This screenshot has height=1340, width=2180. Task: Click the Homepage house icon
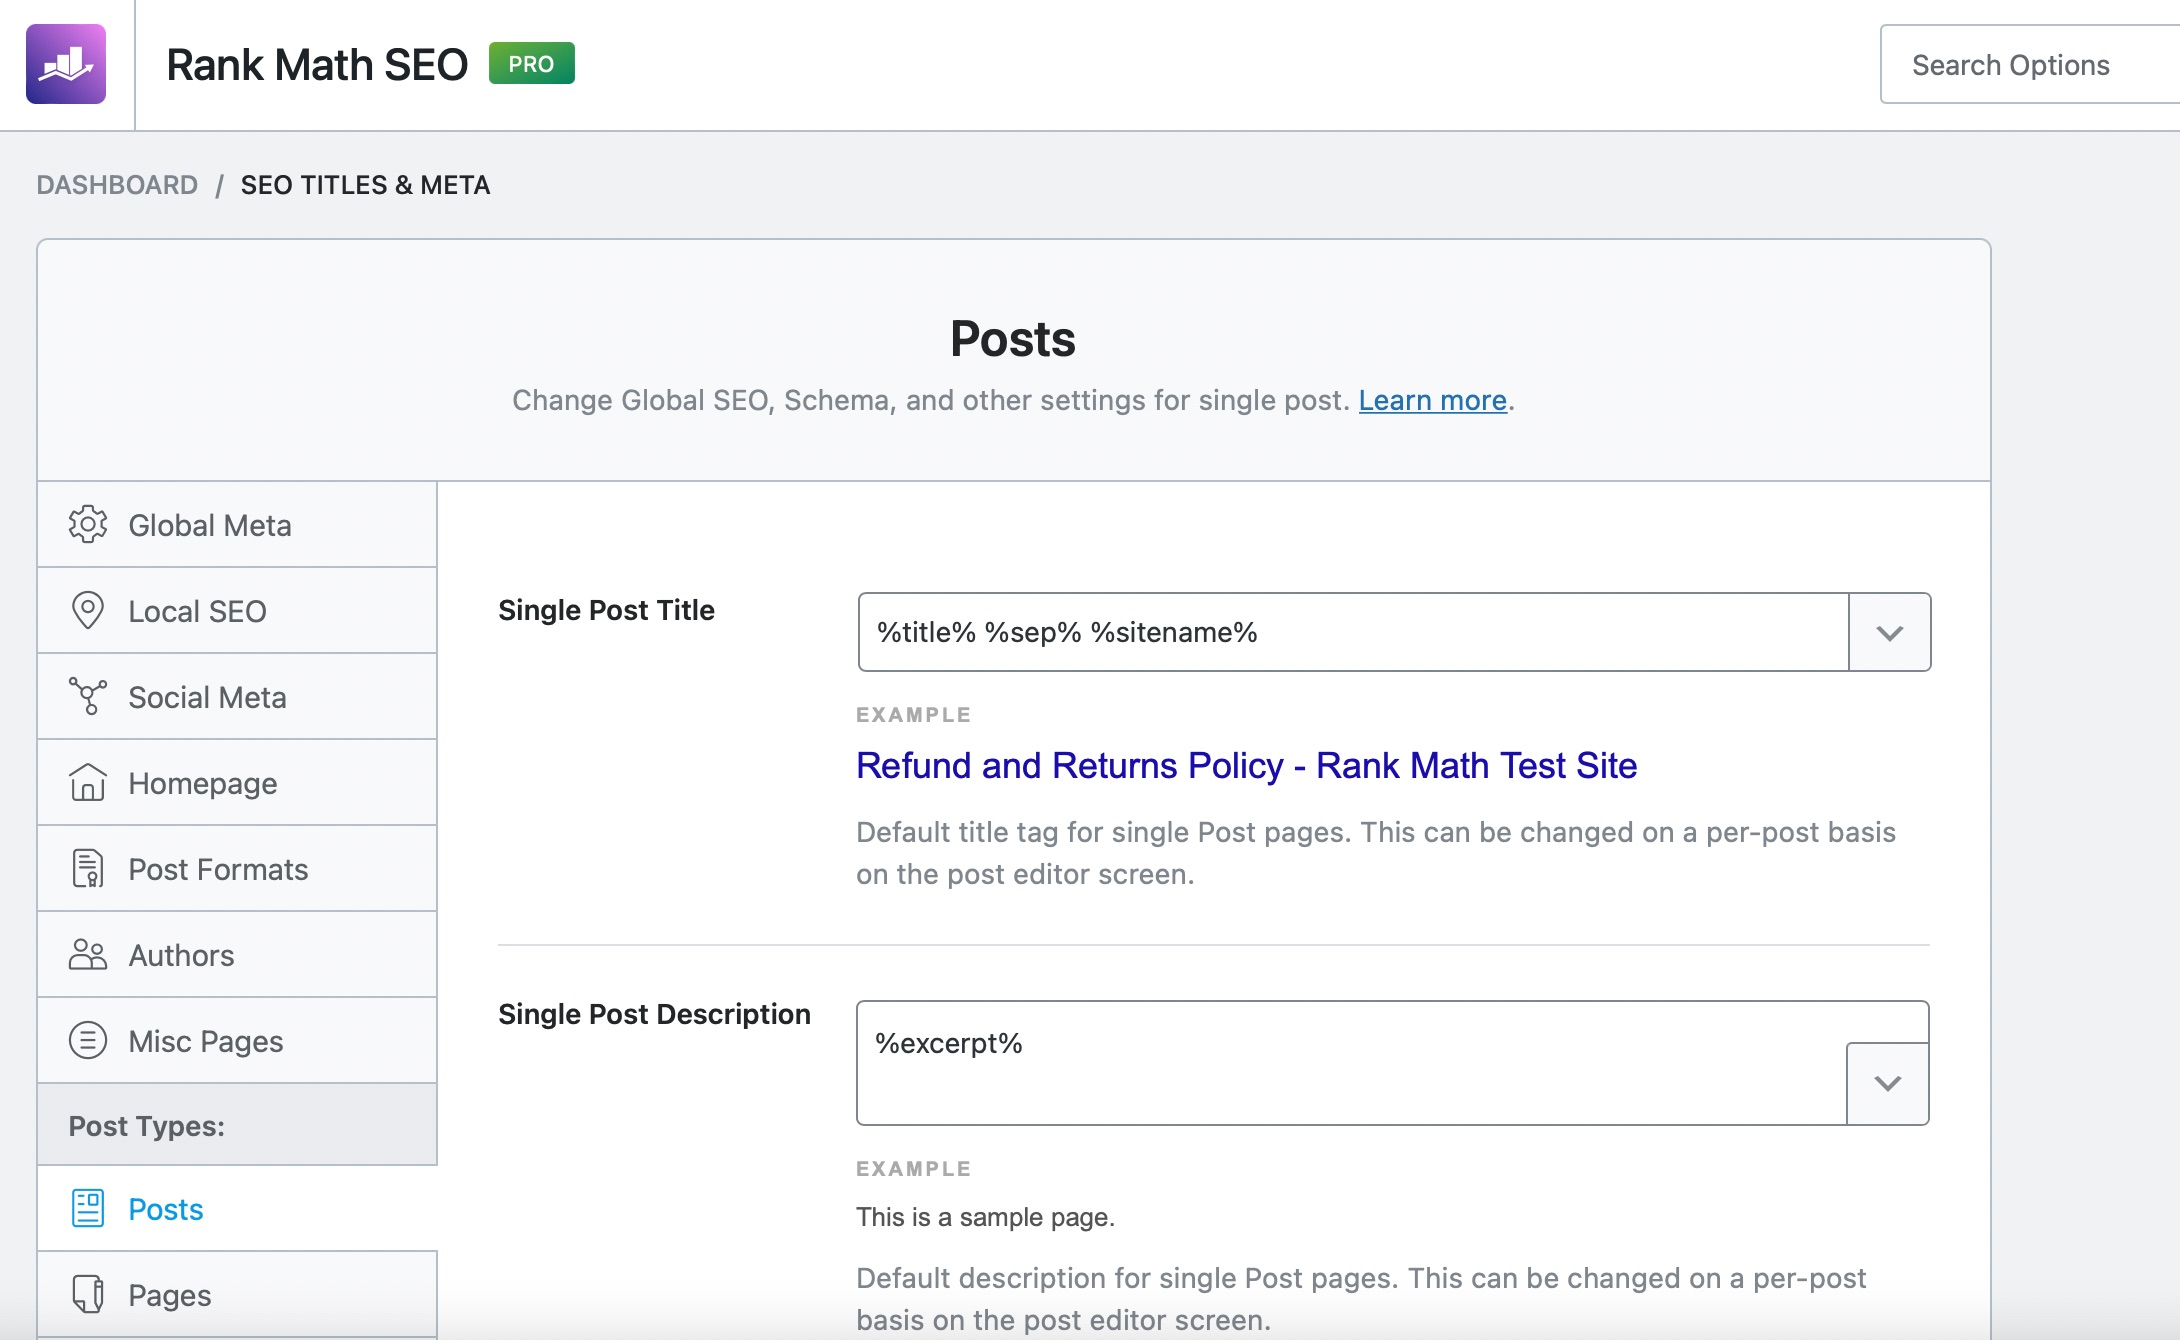point(88,782)
